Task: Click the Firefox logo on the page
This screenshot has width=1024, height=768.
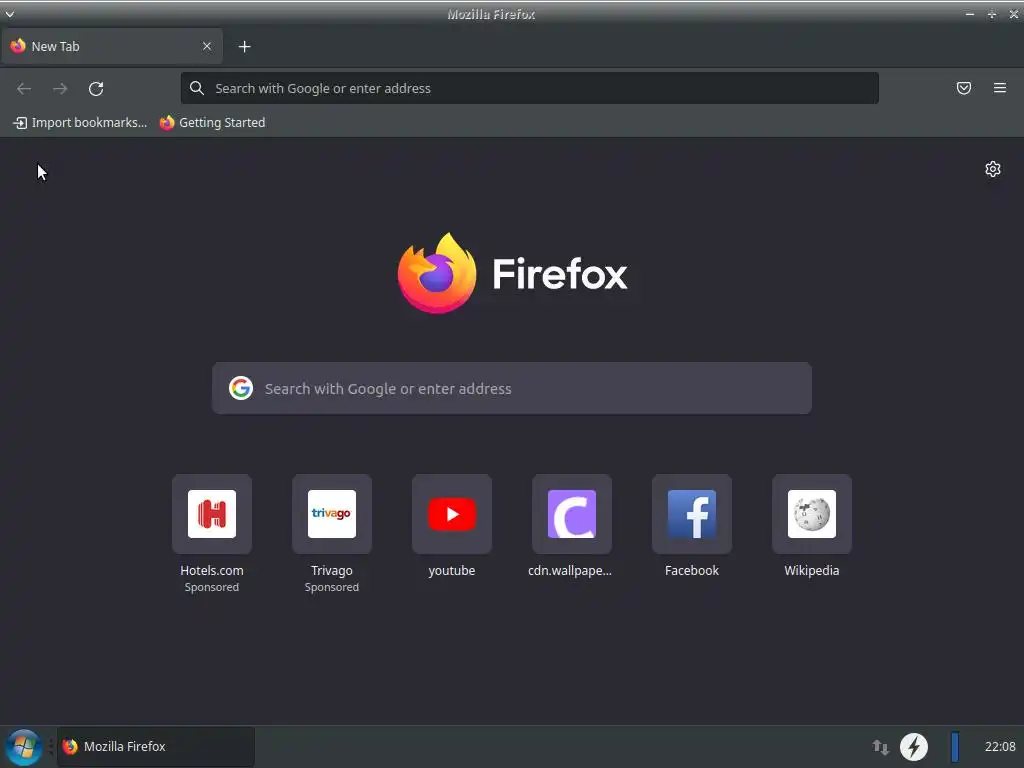Action: (512, 274)
